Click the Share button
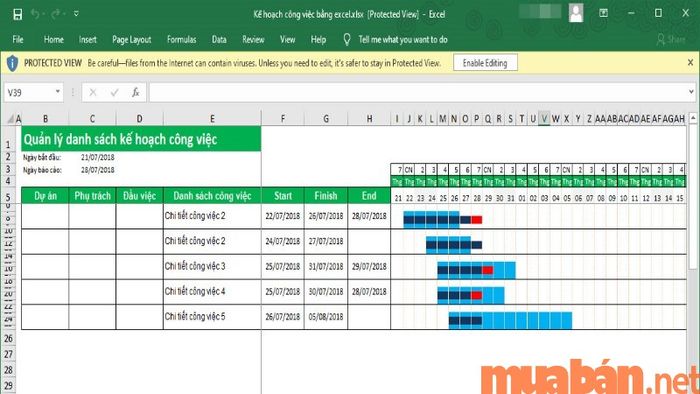 [671, 40]
